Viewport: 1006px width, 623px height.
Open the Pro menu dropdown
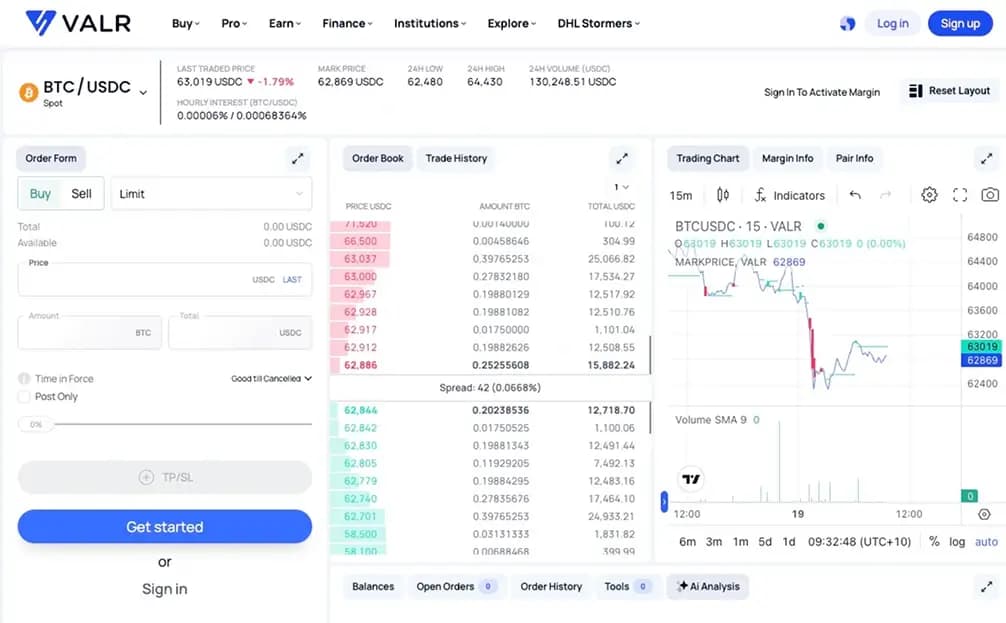[x=234, y=24]
